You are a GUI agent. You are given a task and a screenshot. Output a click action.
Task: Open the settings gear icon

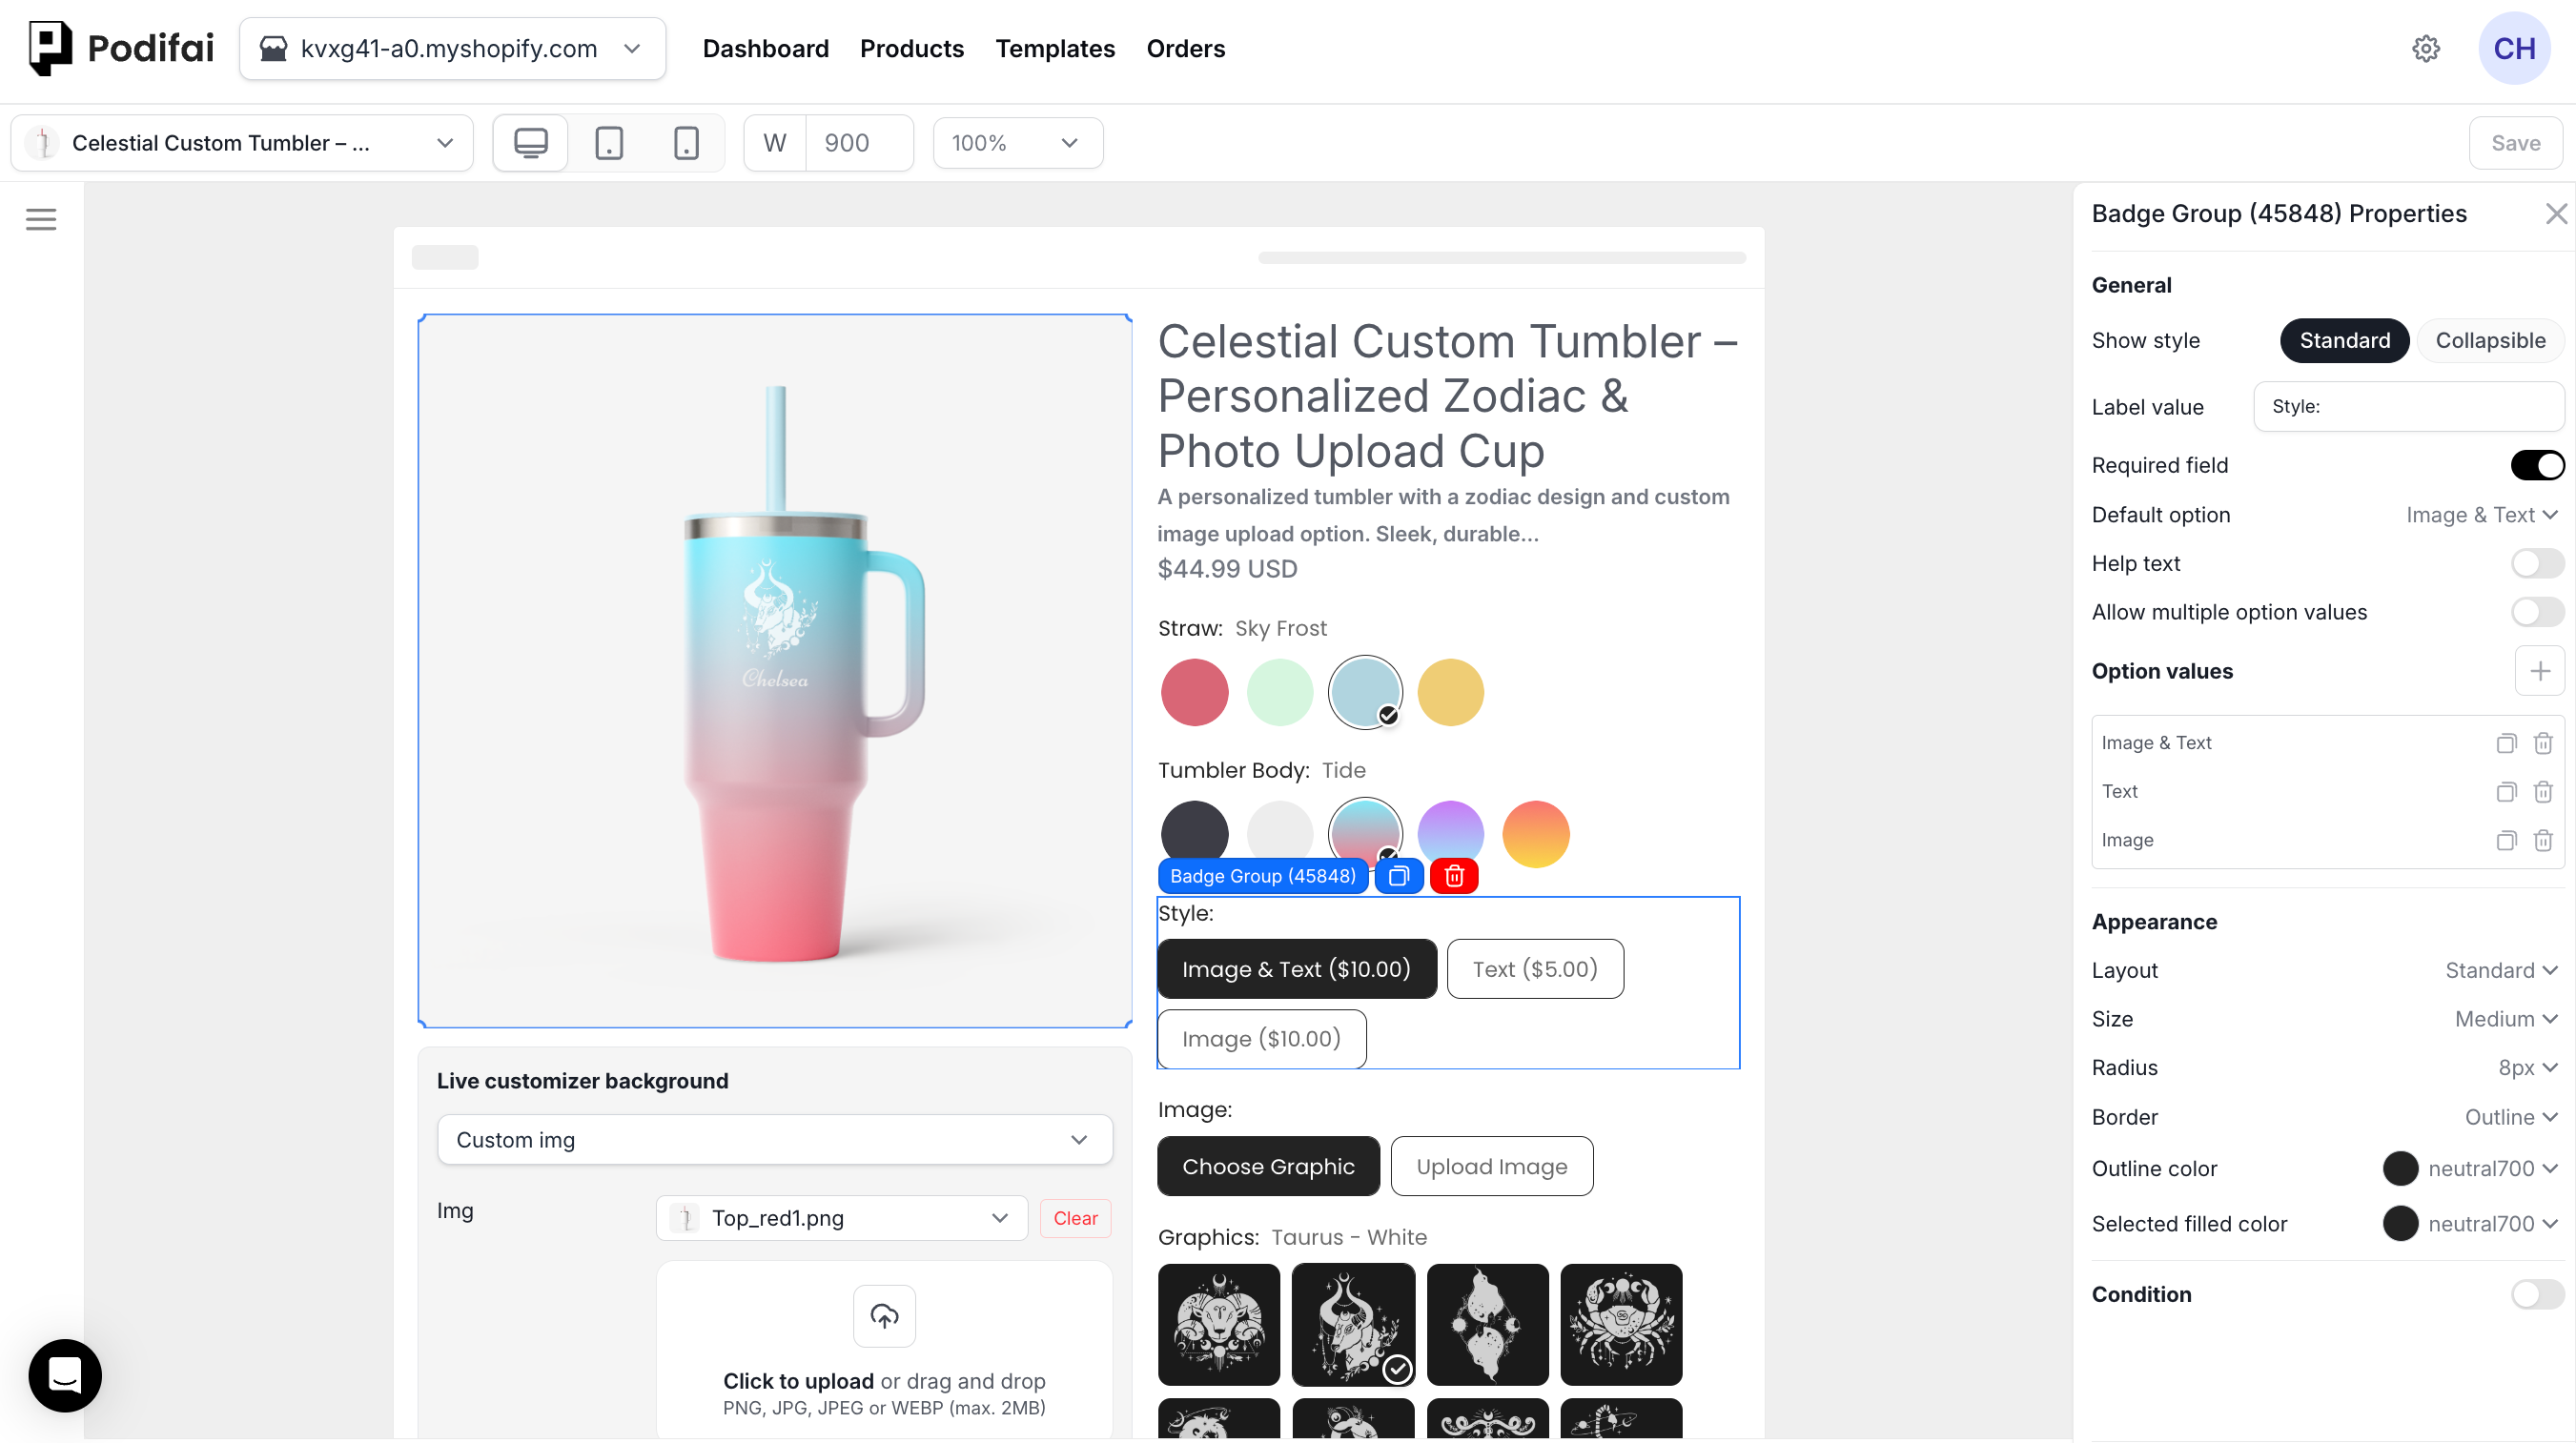point(2425,48)
